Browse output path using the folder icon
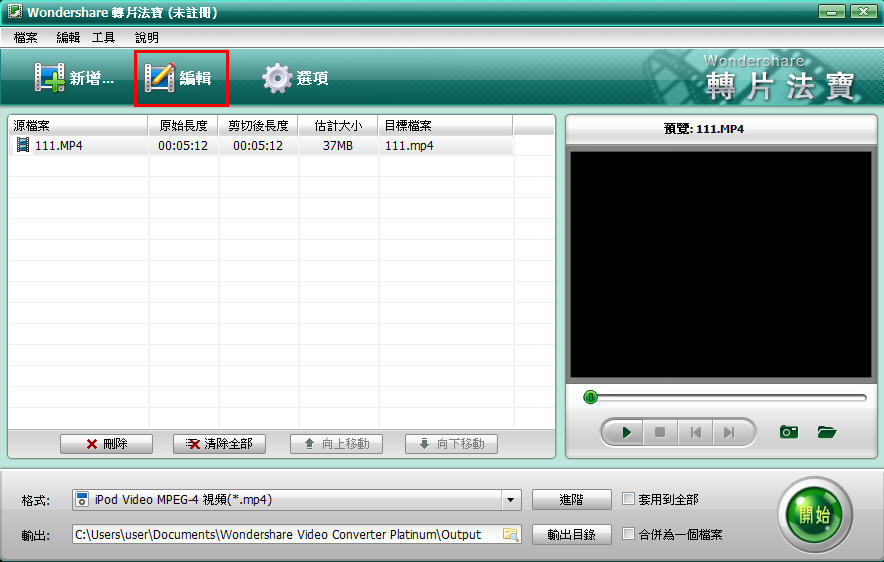Image resolution: width=884 pixels, height=562 pixels. 510,534
